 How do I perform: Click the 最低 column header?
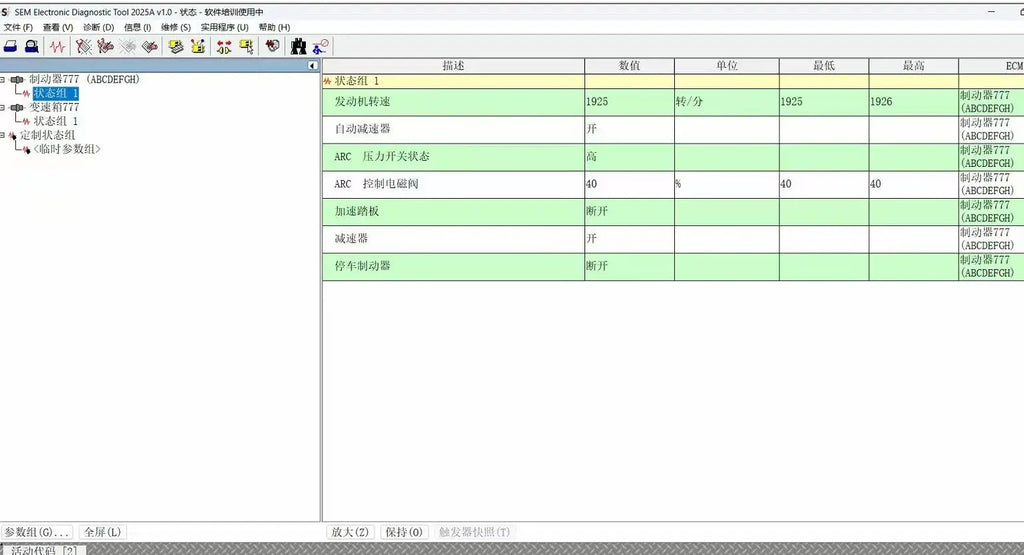(x=824, y=65)
